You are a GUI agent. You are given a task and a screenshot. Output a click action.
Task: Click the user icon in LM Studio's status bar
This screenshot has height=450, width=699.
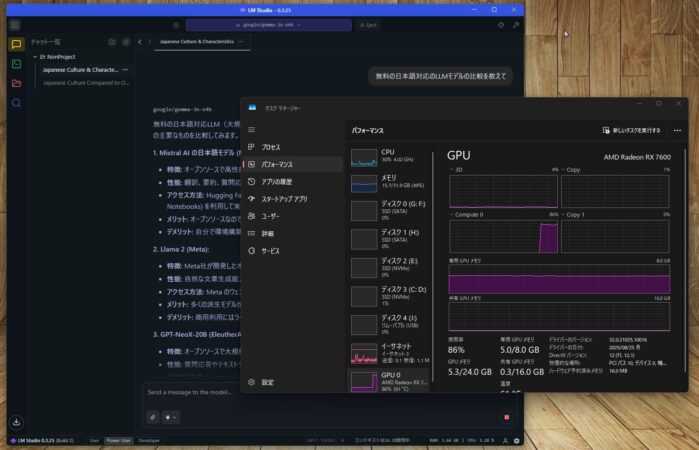tap(506, 441)
